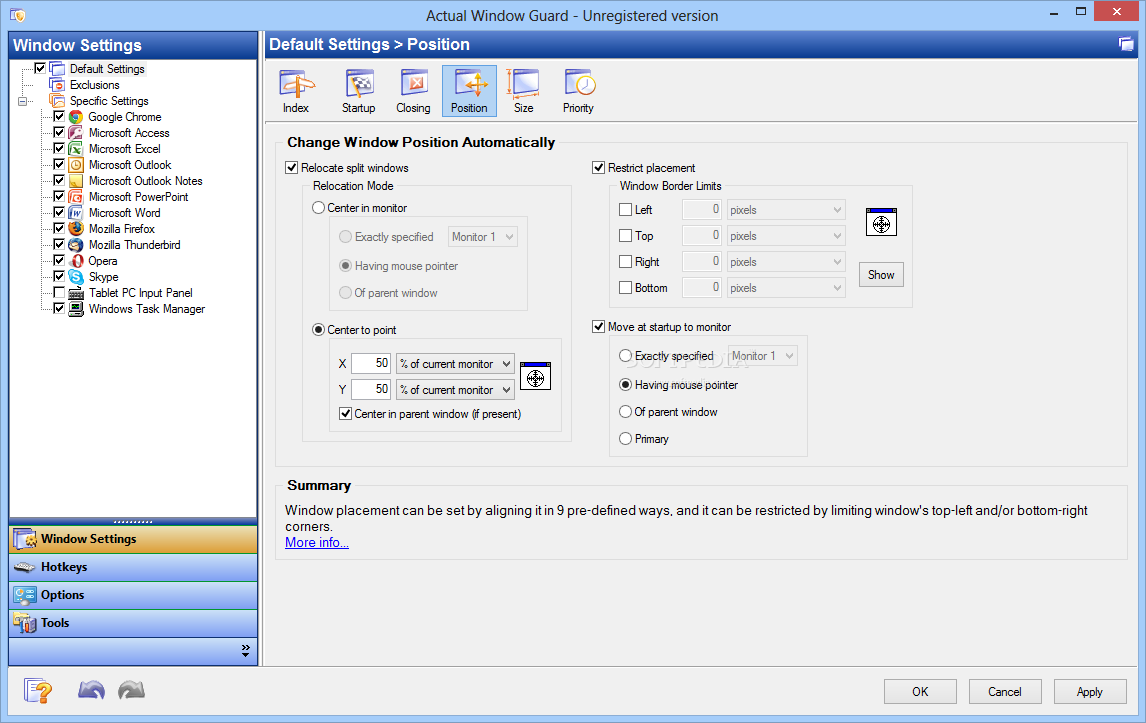
Task: Toggle Move at startup to monitor checkbox
Action: (599, 327)
